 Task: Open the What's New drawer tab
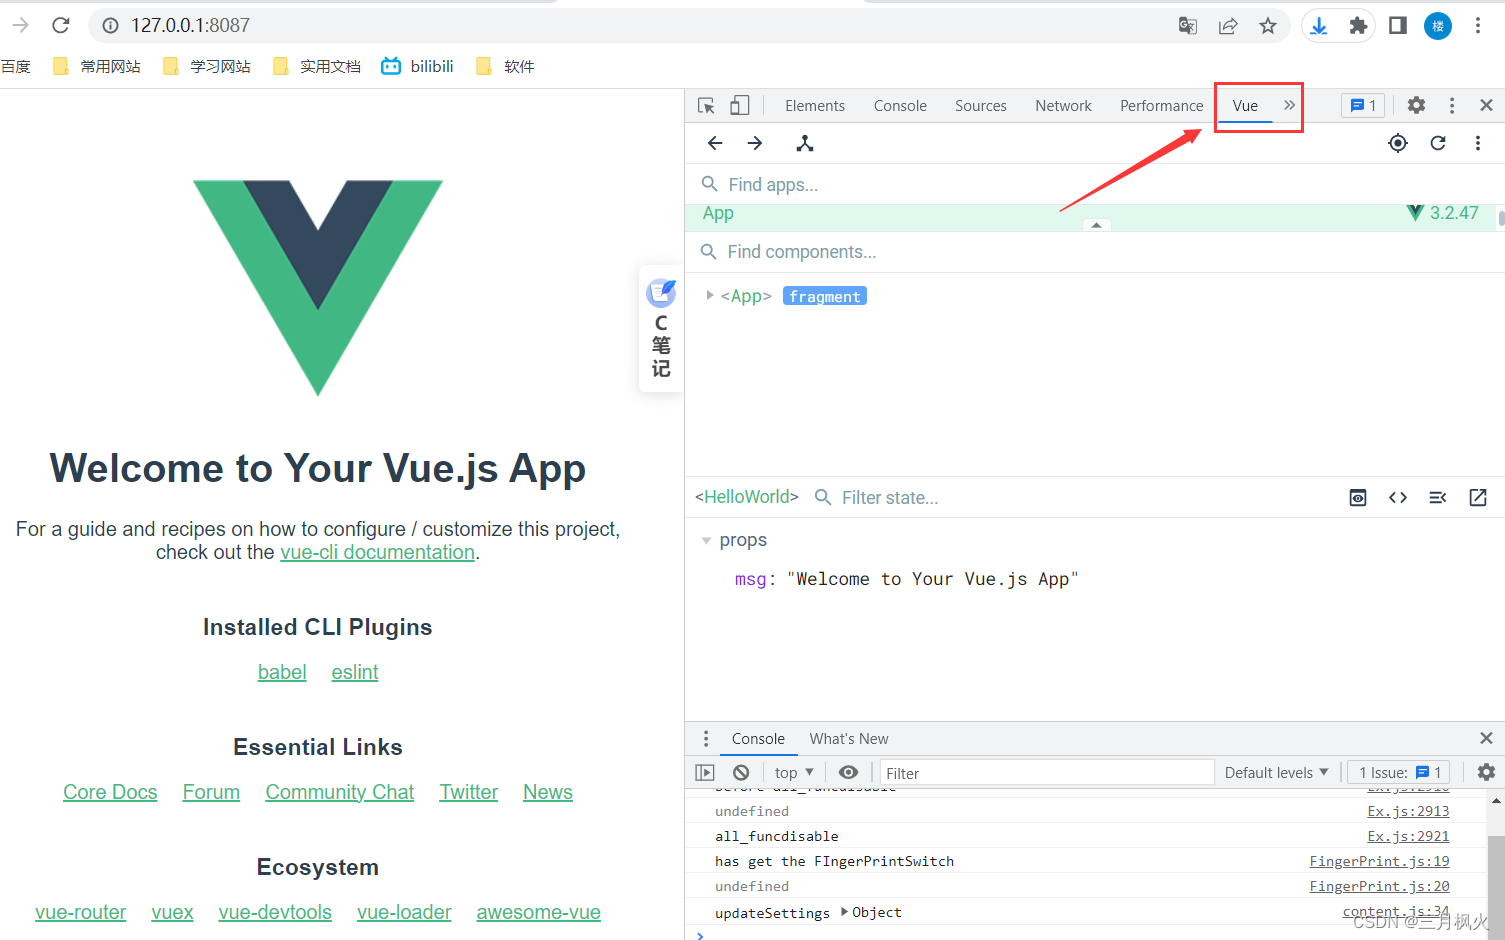[849, 739]
